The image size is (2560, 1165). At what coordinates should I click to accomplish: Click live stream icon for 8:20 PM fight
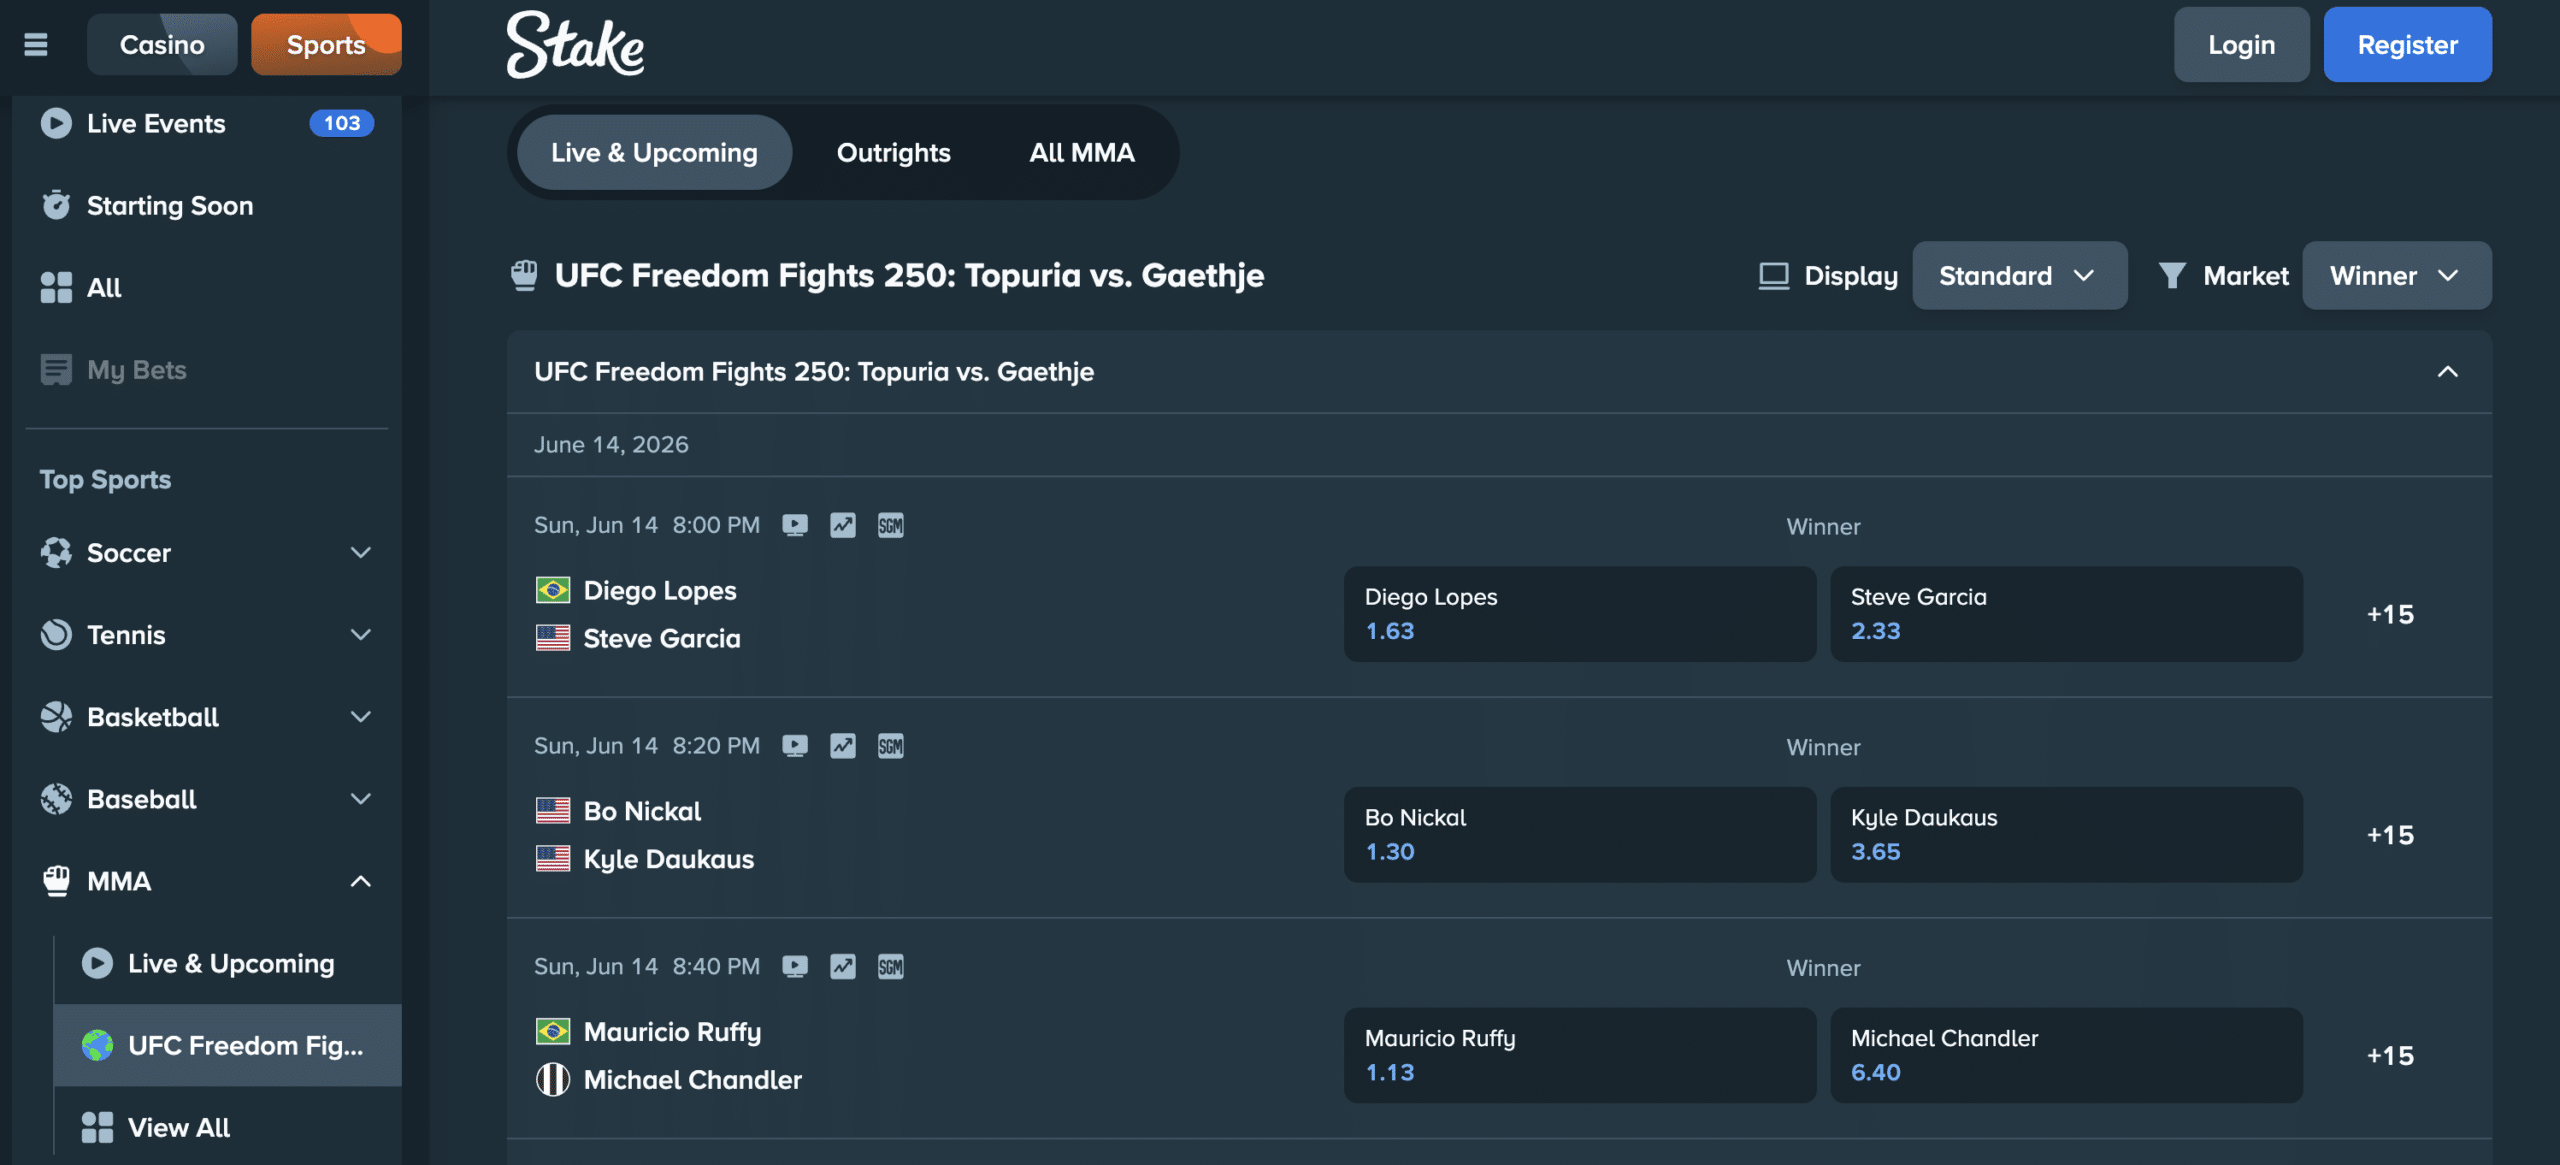(795, 746)
